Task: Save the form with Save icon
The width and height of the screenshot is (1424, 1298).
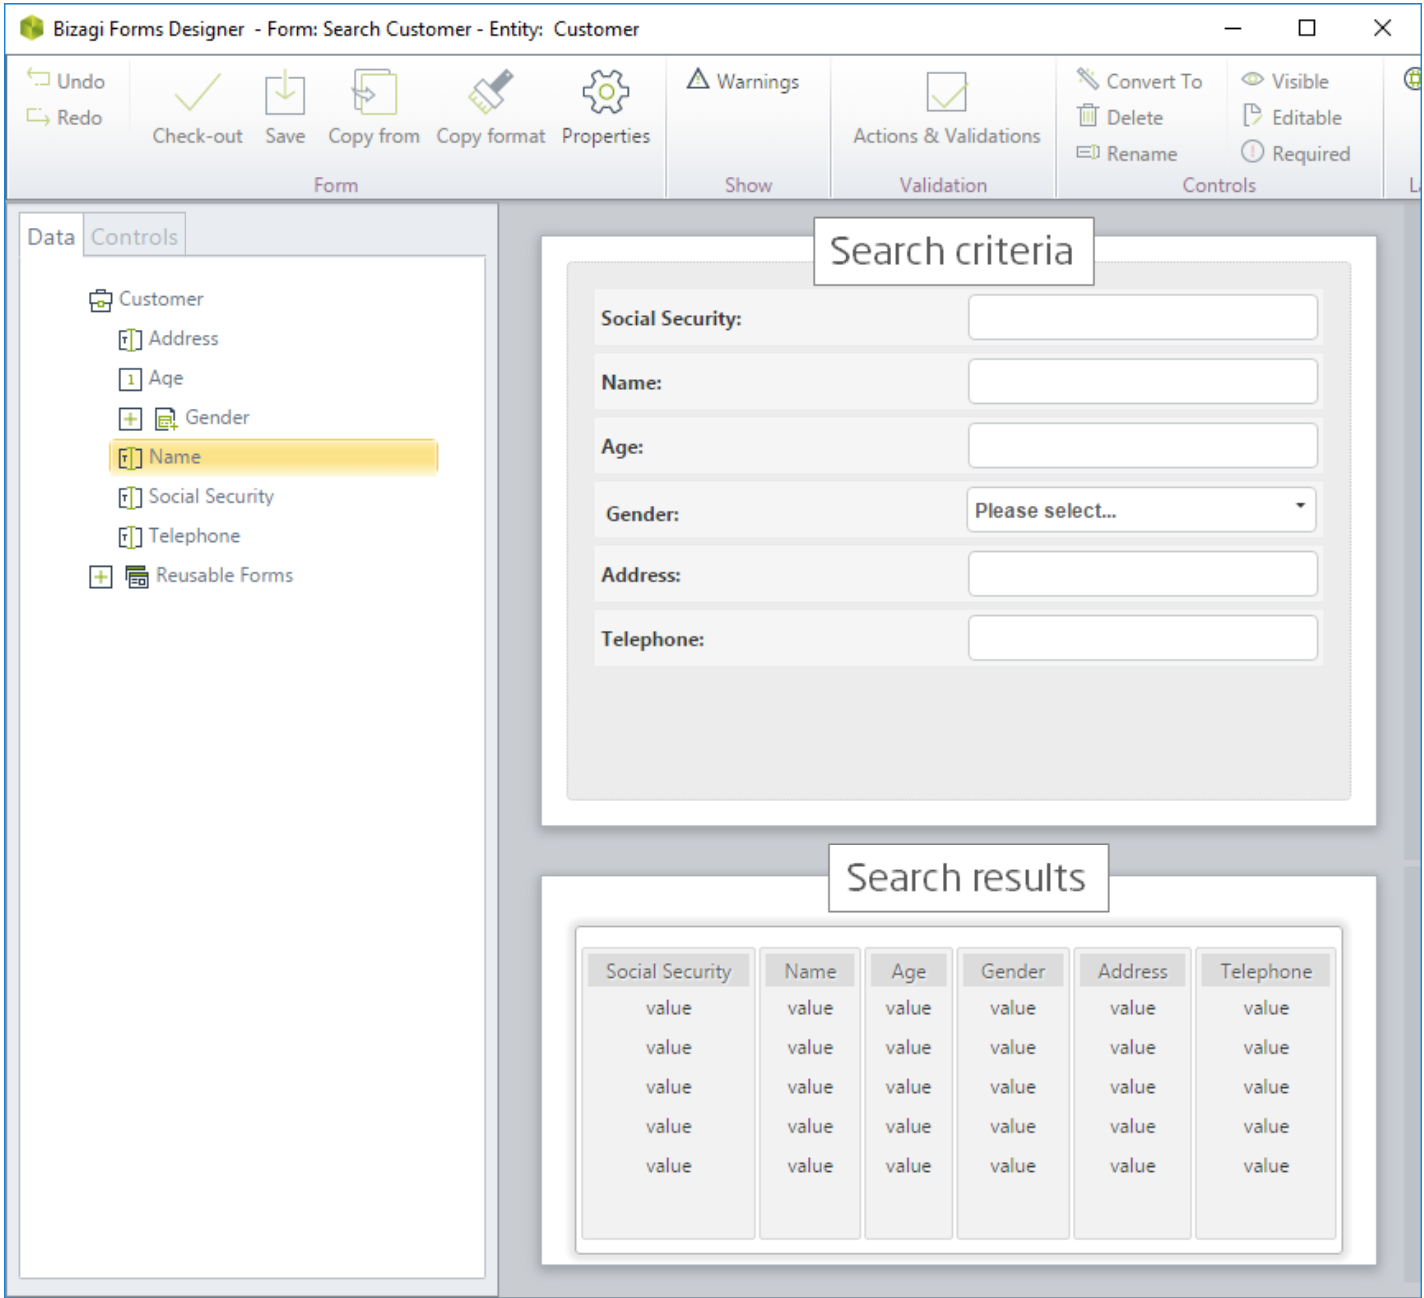Action: (285, 94)
